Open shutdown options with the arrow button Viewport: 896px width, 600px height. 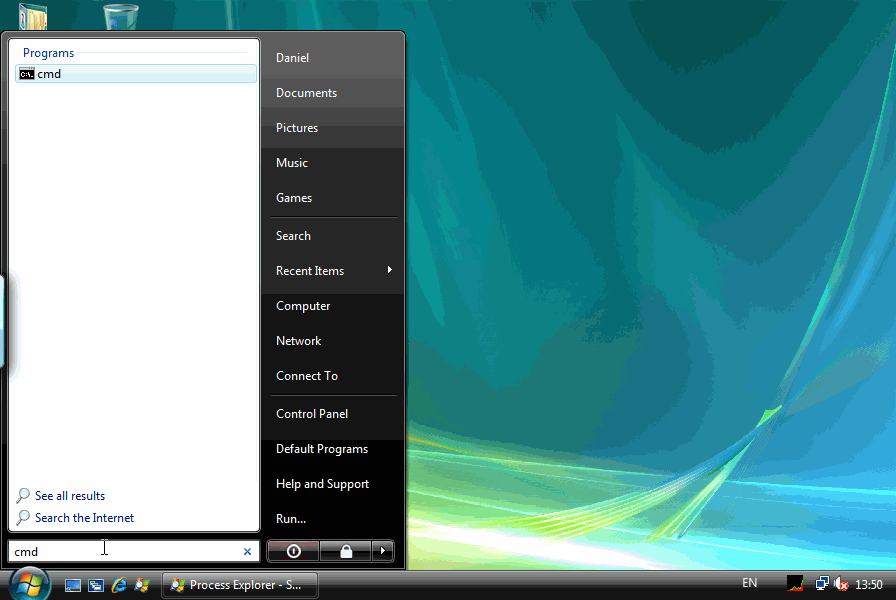click(x=383, y=551)
